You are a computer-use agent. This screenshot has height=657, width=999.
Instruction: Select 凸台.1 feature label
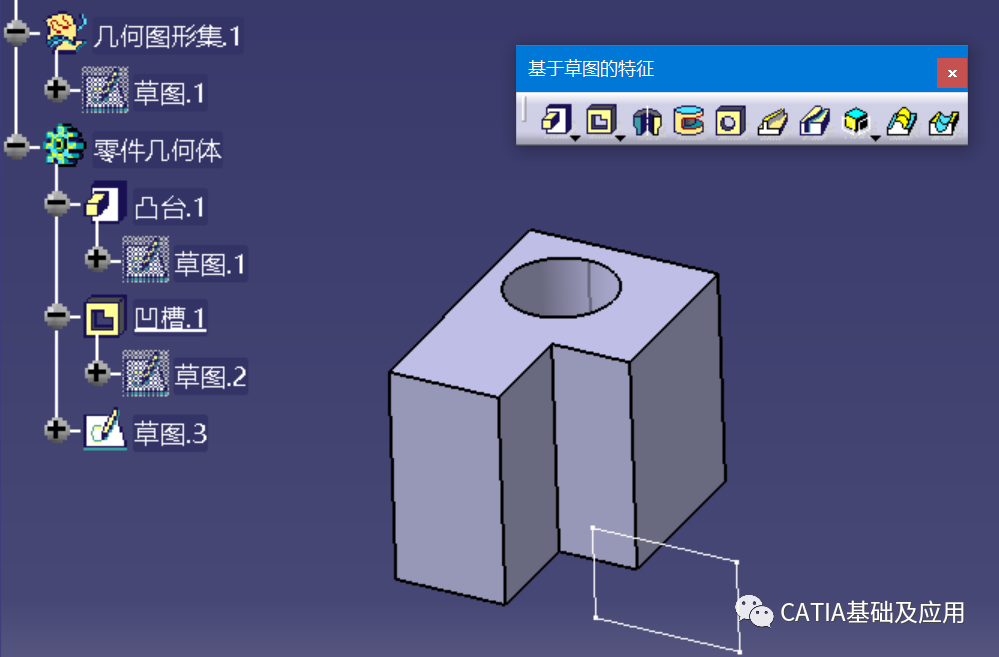click(x=170, y=207)
